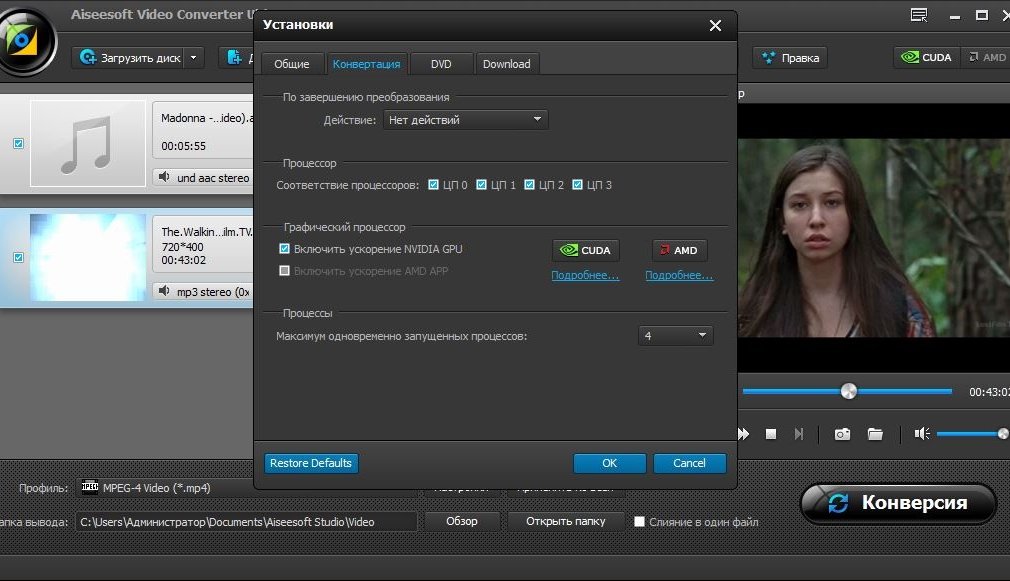Click the 00:05:55 duration text

tap(184, 146)
